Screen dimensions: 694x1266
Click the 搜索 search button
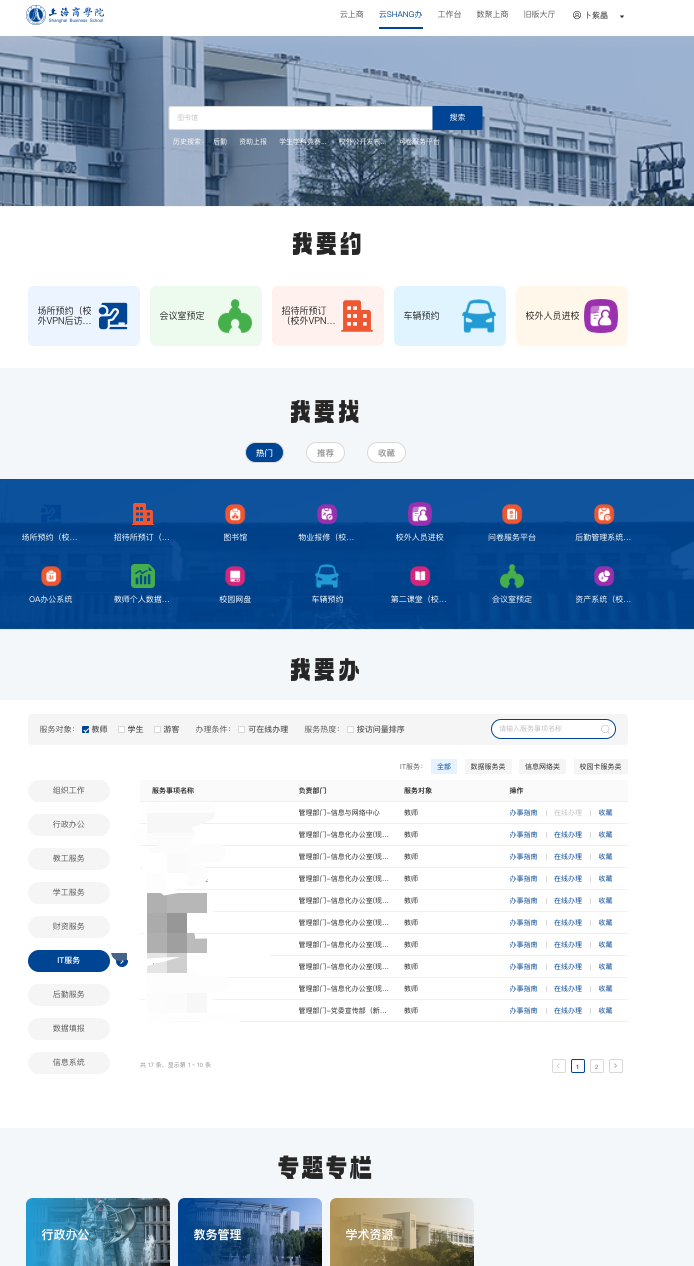pos(457,118)
